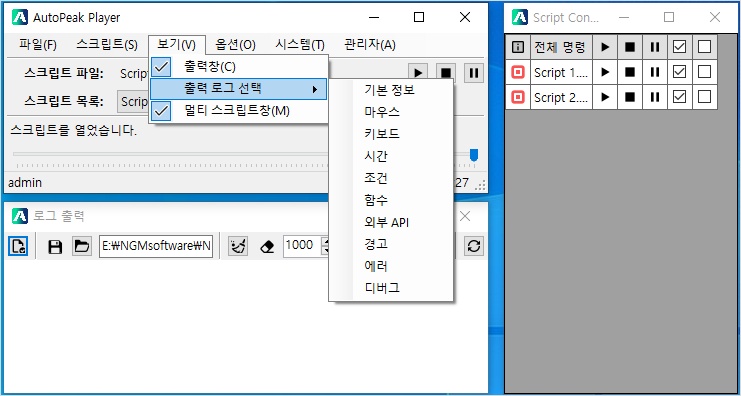Select 마우스 log type
741x396 pixels.
tap(391, 112)
